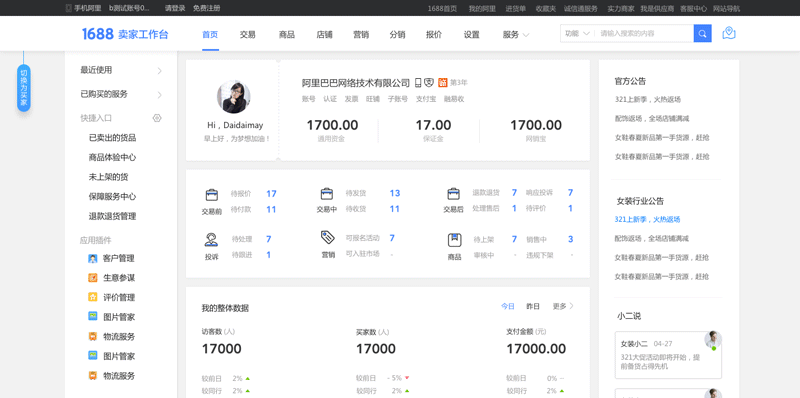Click the 认证 link under company name
The width and height of the screenshot is (800, 398).
pyautogui.click(x=330, y=99)
